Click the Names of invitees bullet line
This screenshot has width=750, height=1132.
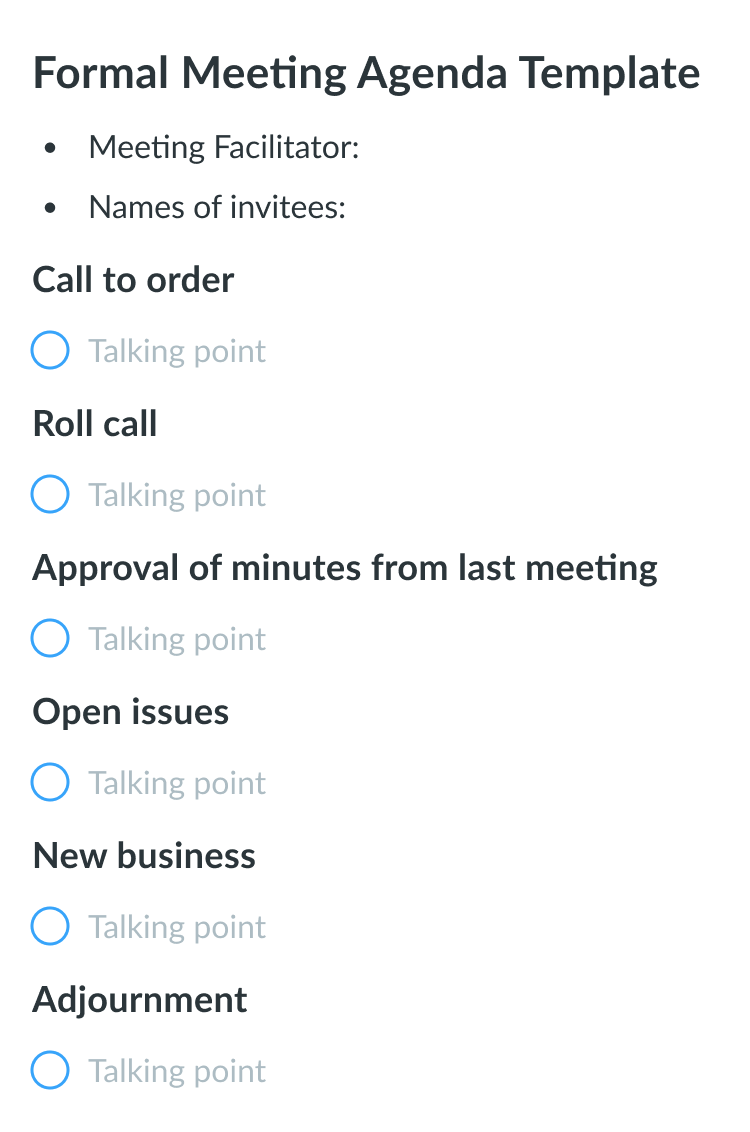[217, 207]
